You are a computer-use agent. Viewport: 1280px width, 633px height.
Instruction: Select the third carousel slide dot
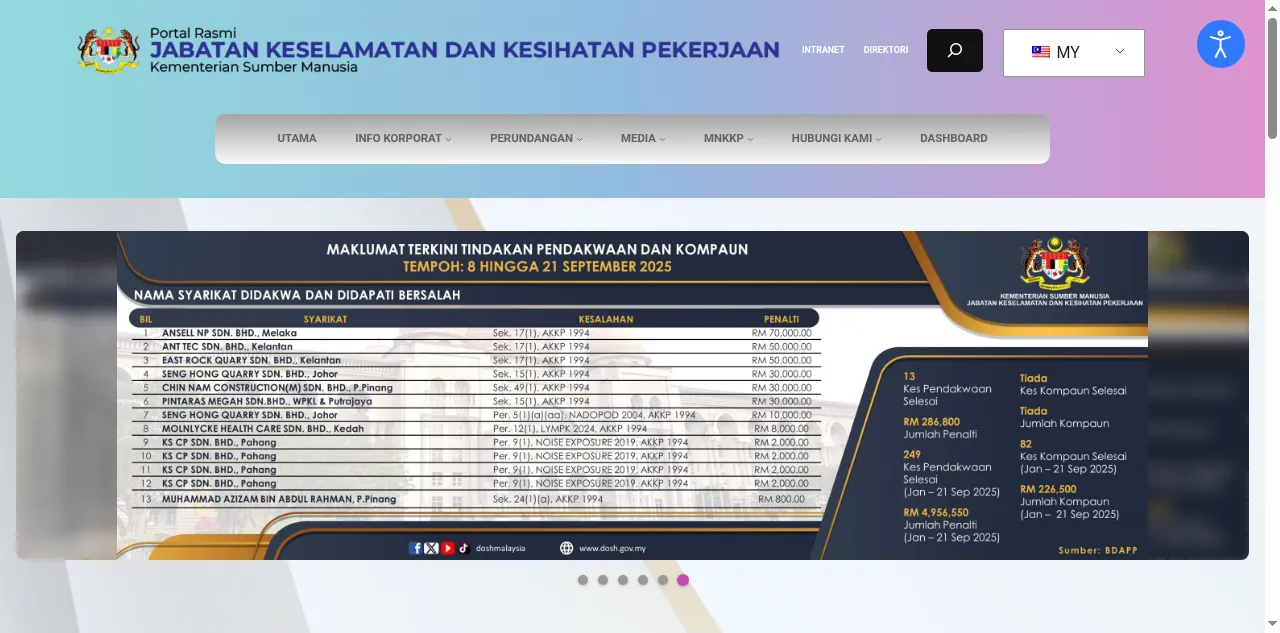click(623, 580)
